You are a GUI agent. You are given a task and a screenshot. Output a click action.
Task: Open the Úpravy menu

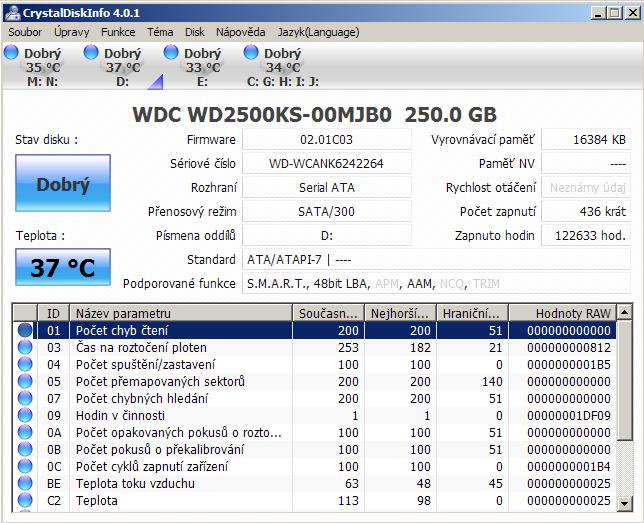[x=71, y=32]
